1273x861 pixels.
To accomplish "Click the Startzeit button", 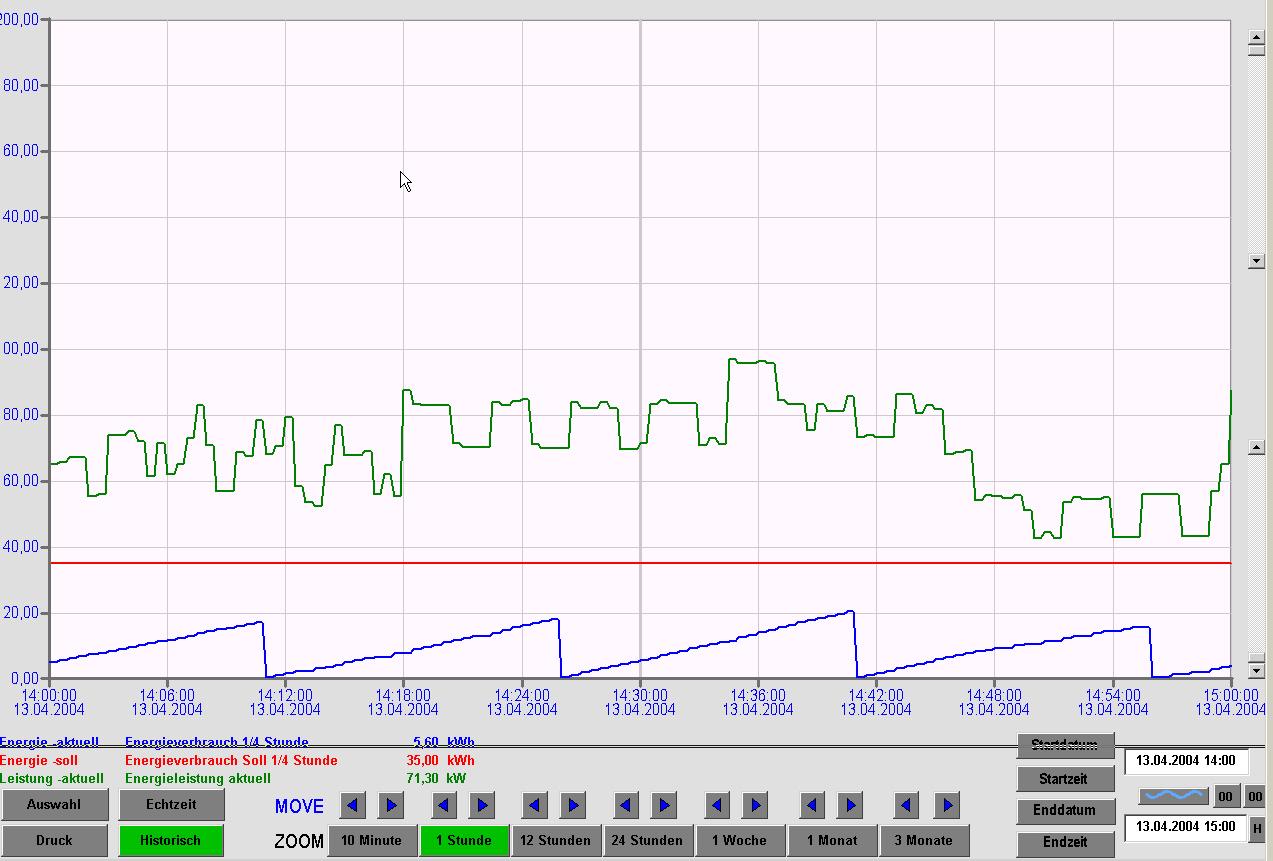I will 1064,778.
